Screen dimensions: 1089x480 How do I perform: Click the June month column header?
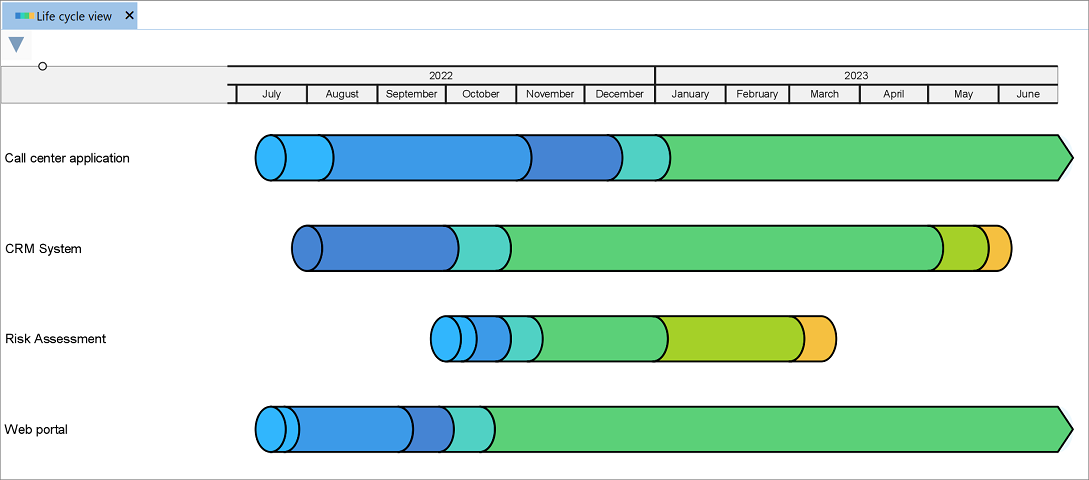tap(1027, 94)
